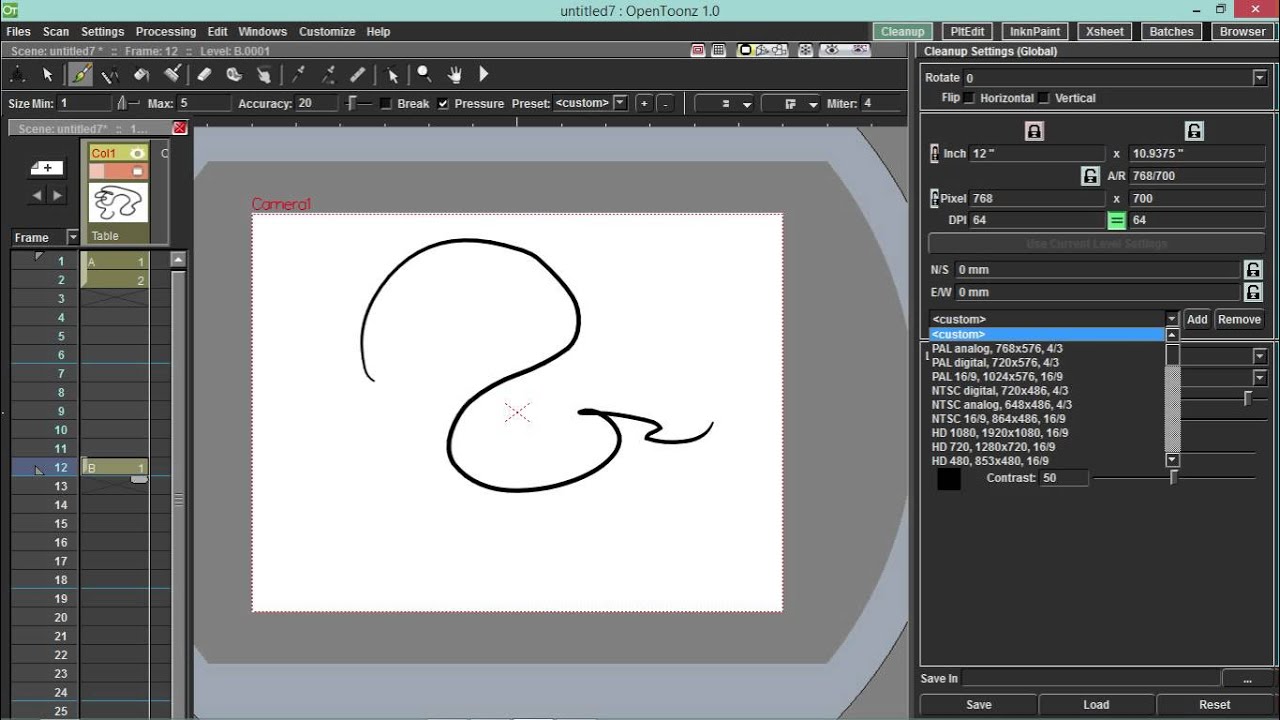
Task: Select the Control Point Editor tool
Action: [x=392, y=74]
